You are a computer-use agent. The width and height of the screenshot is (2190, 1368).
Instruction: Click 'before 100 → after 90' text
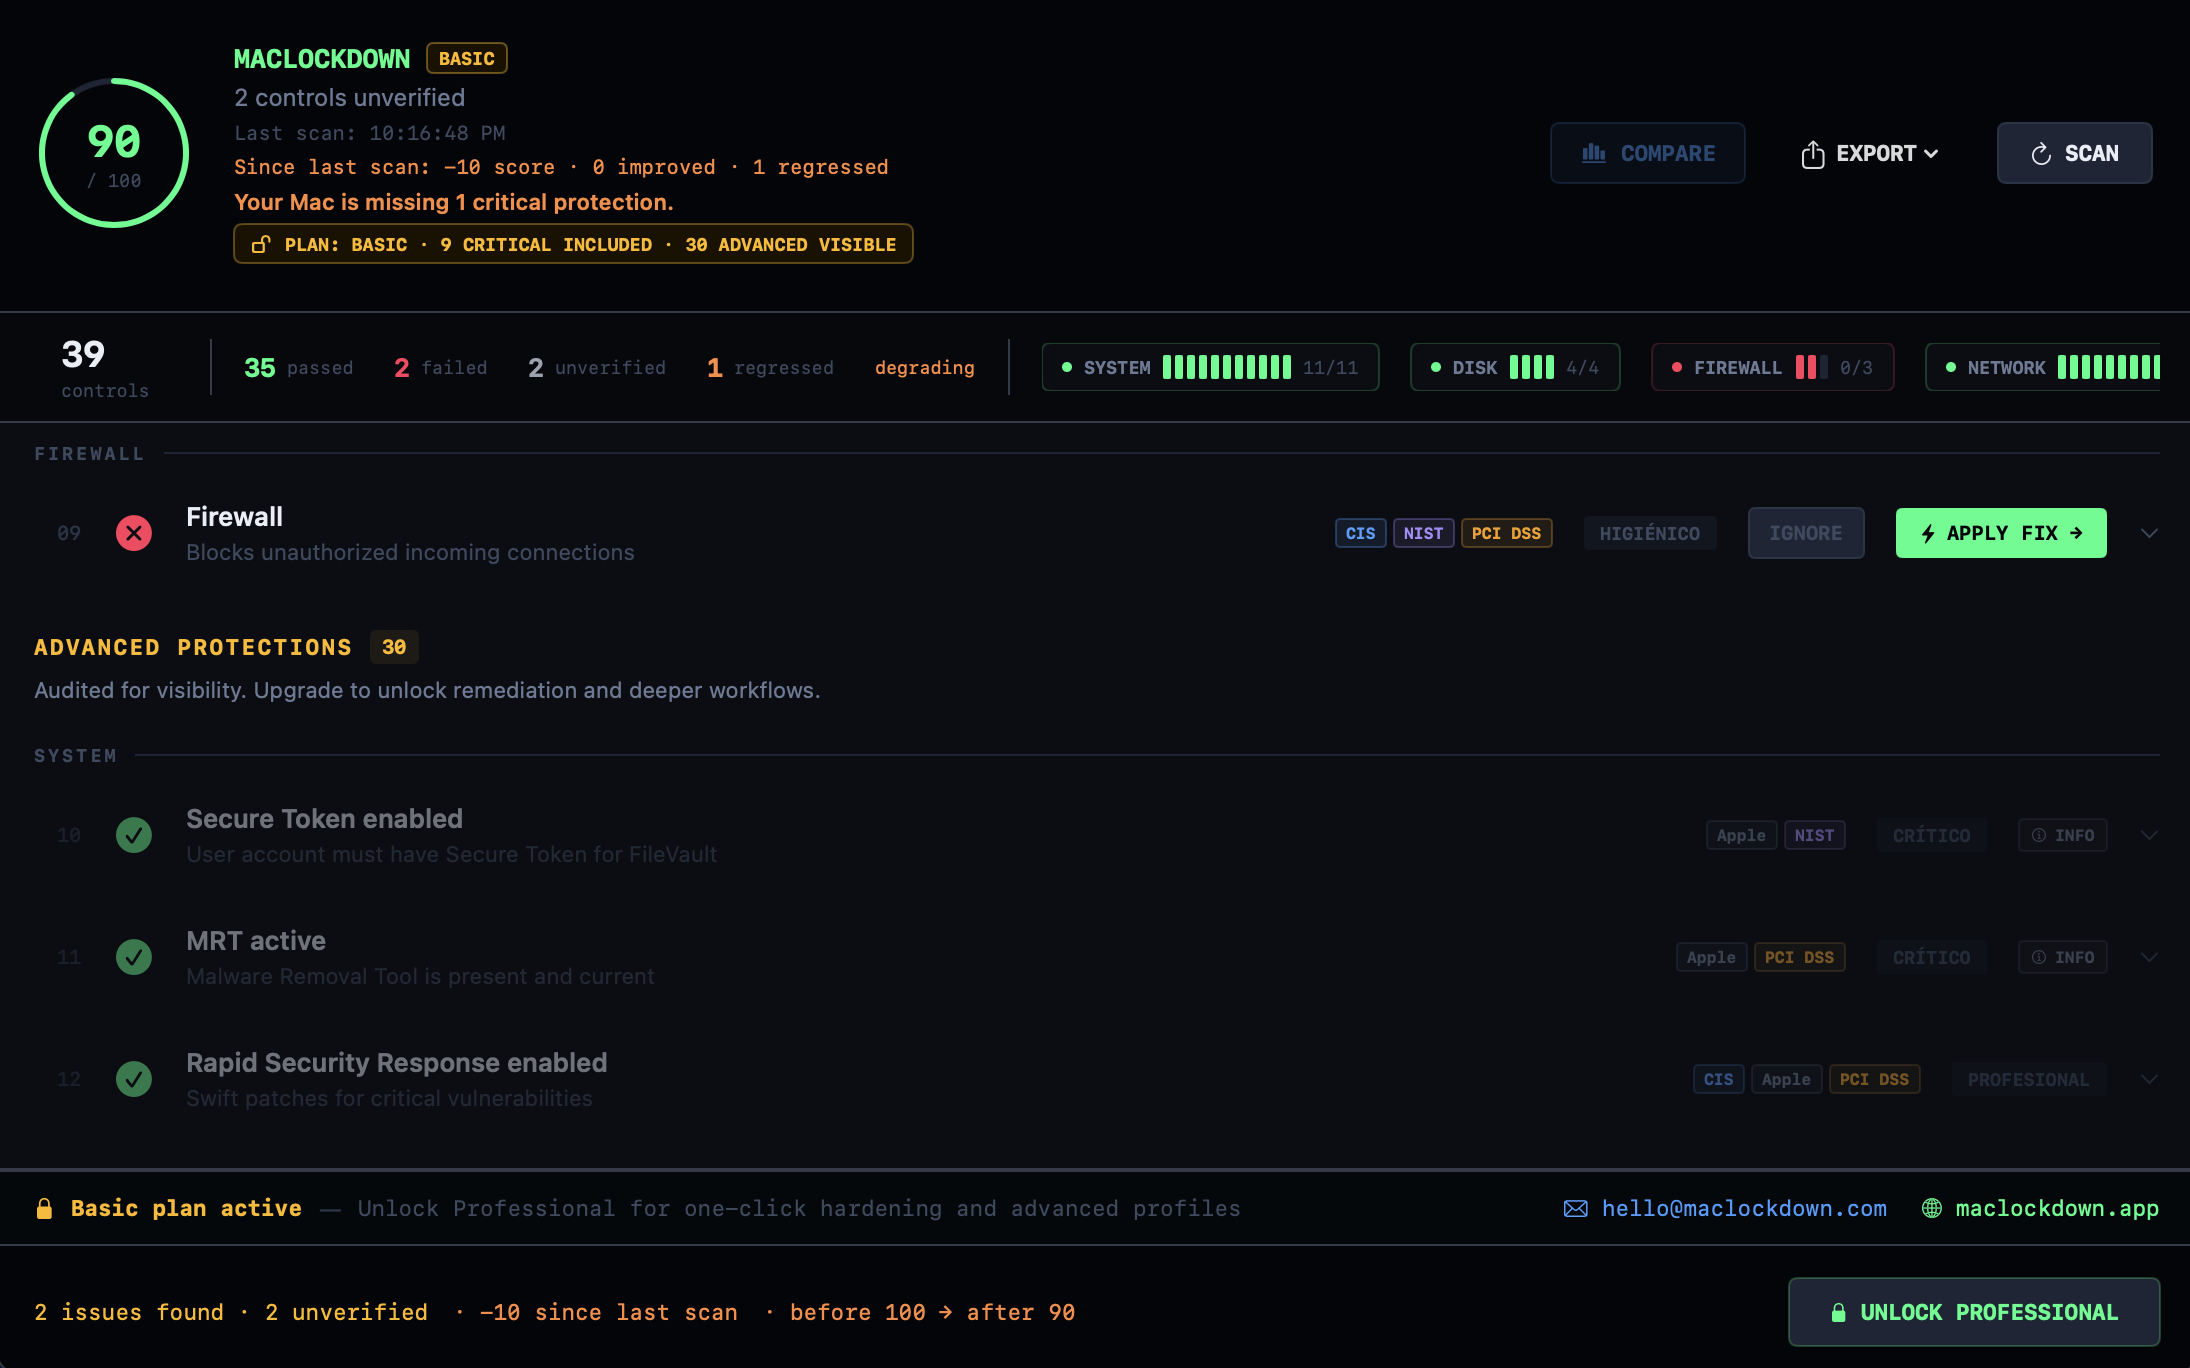point(932,1312)
